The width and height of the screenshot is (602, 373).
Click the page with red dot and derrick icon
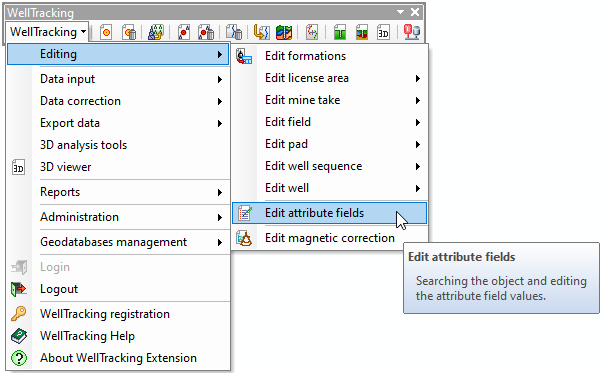tap(184, 32)
